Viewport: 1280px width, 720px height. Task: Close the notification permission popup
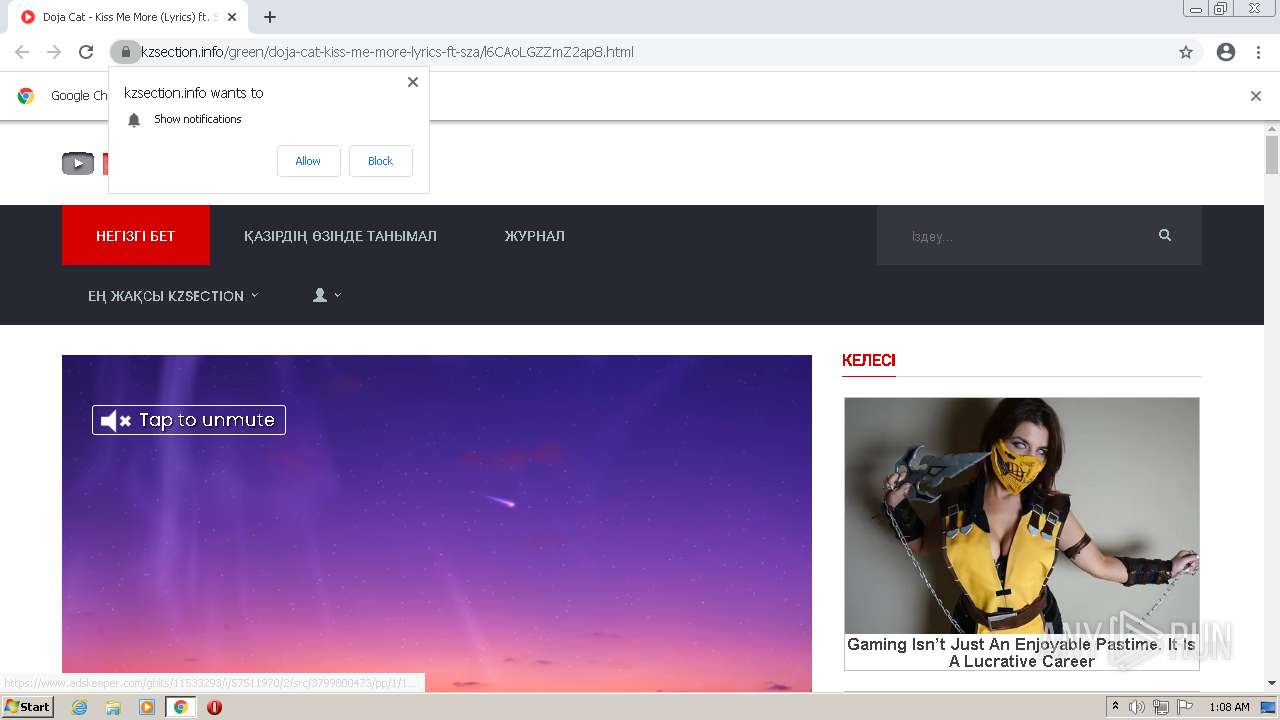(x=413, y=82)
